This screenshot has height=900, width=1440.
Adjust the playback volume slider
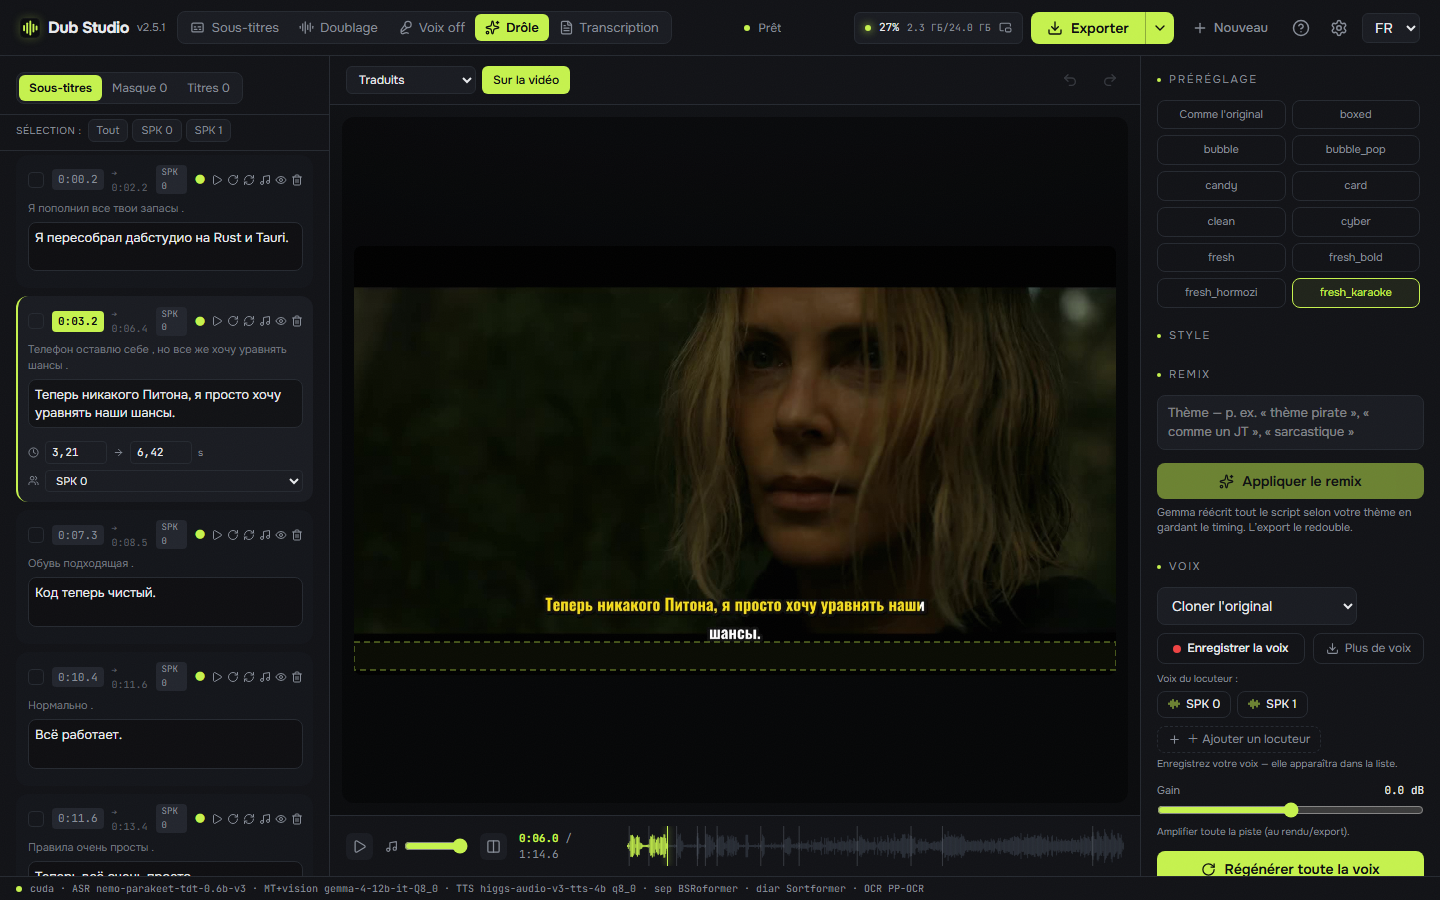coord(436,846)
